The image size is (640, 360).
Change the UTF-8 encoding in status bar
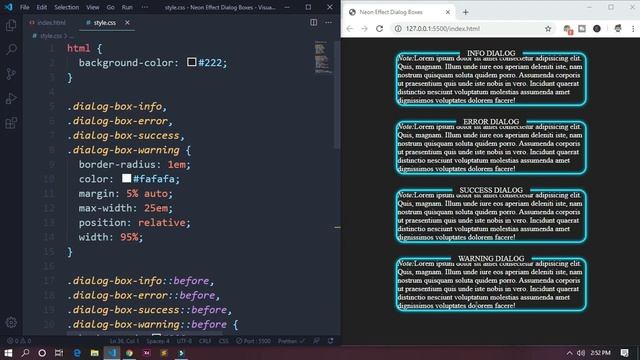tap(184, 341)
